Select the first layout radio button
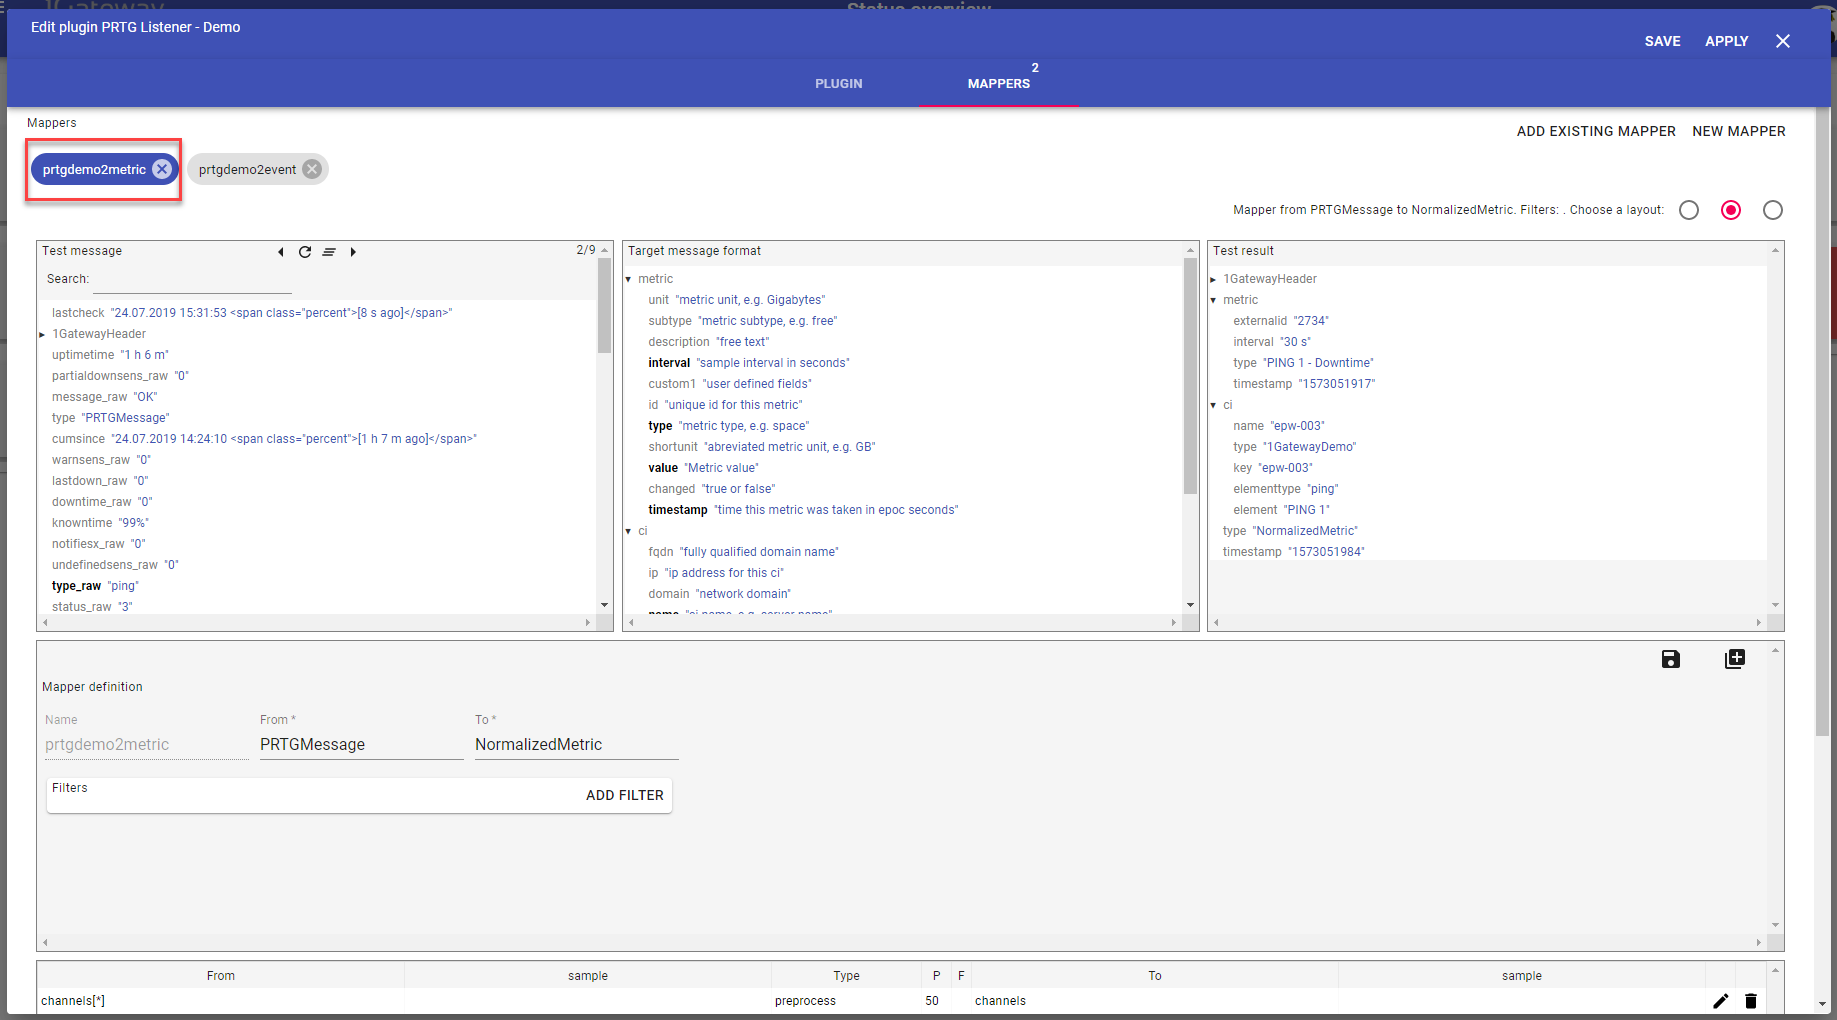This screenshot has width=1837, height=1020. click(1689, 210)
